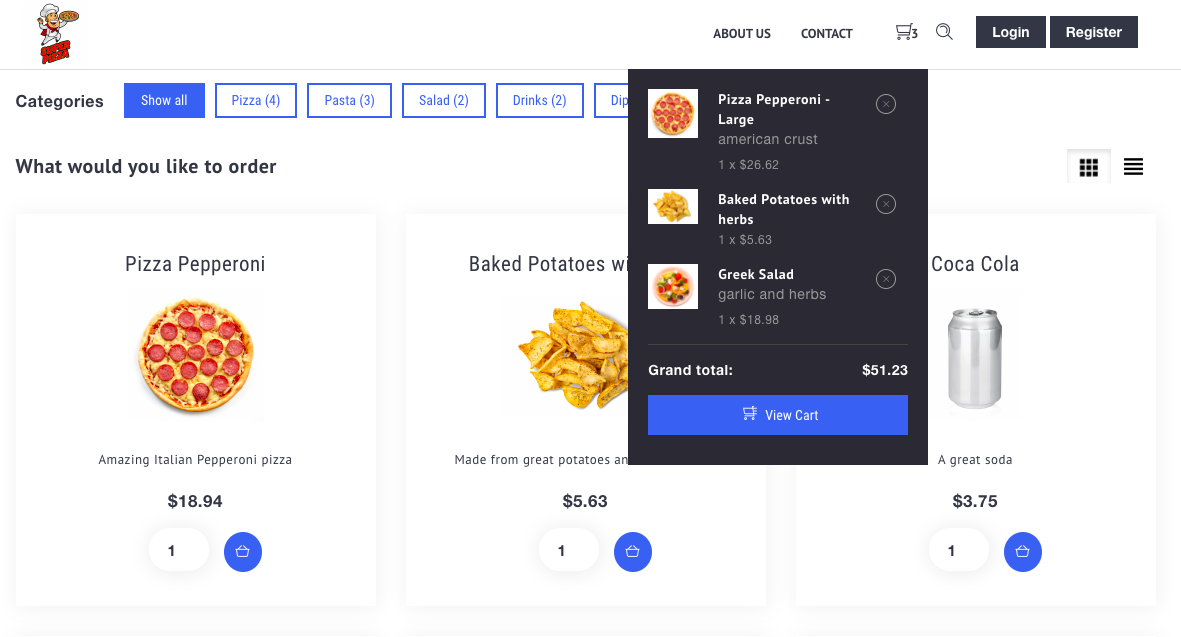Viewport: 1181px width, 637px height.
Task: Filter by Pizza (4) category
Action: tap(256, 101)
